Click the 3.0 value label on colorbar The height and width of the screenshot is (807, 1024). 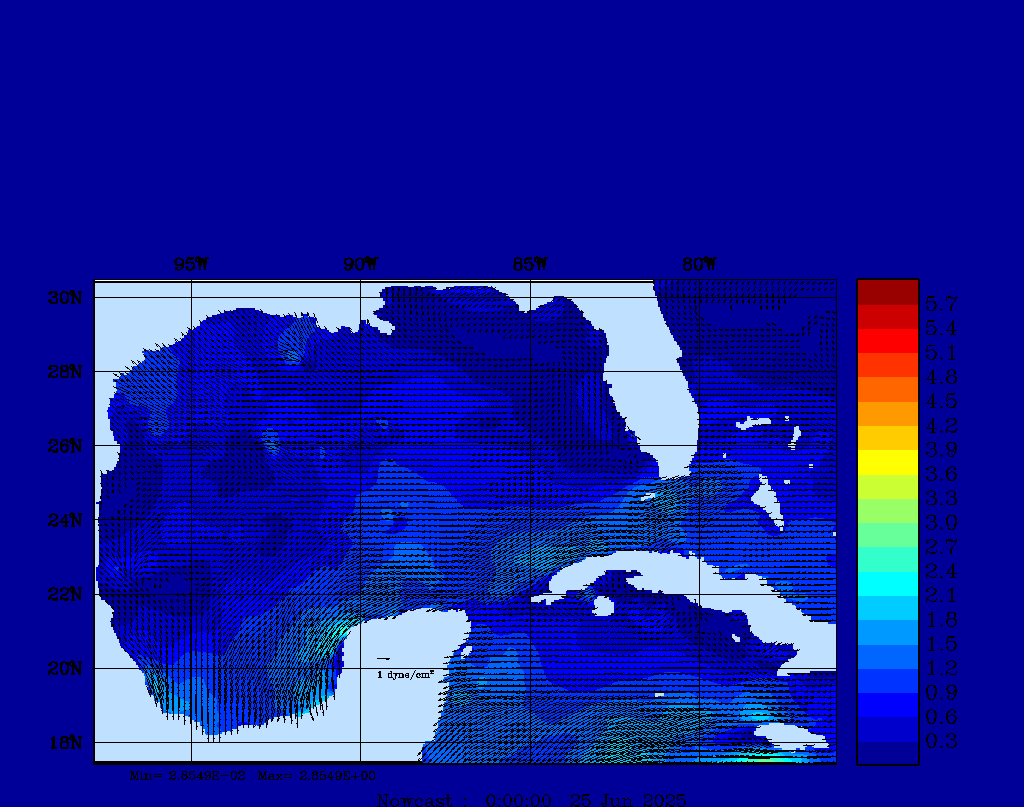pyautogui.click(x=940, y=523)
